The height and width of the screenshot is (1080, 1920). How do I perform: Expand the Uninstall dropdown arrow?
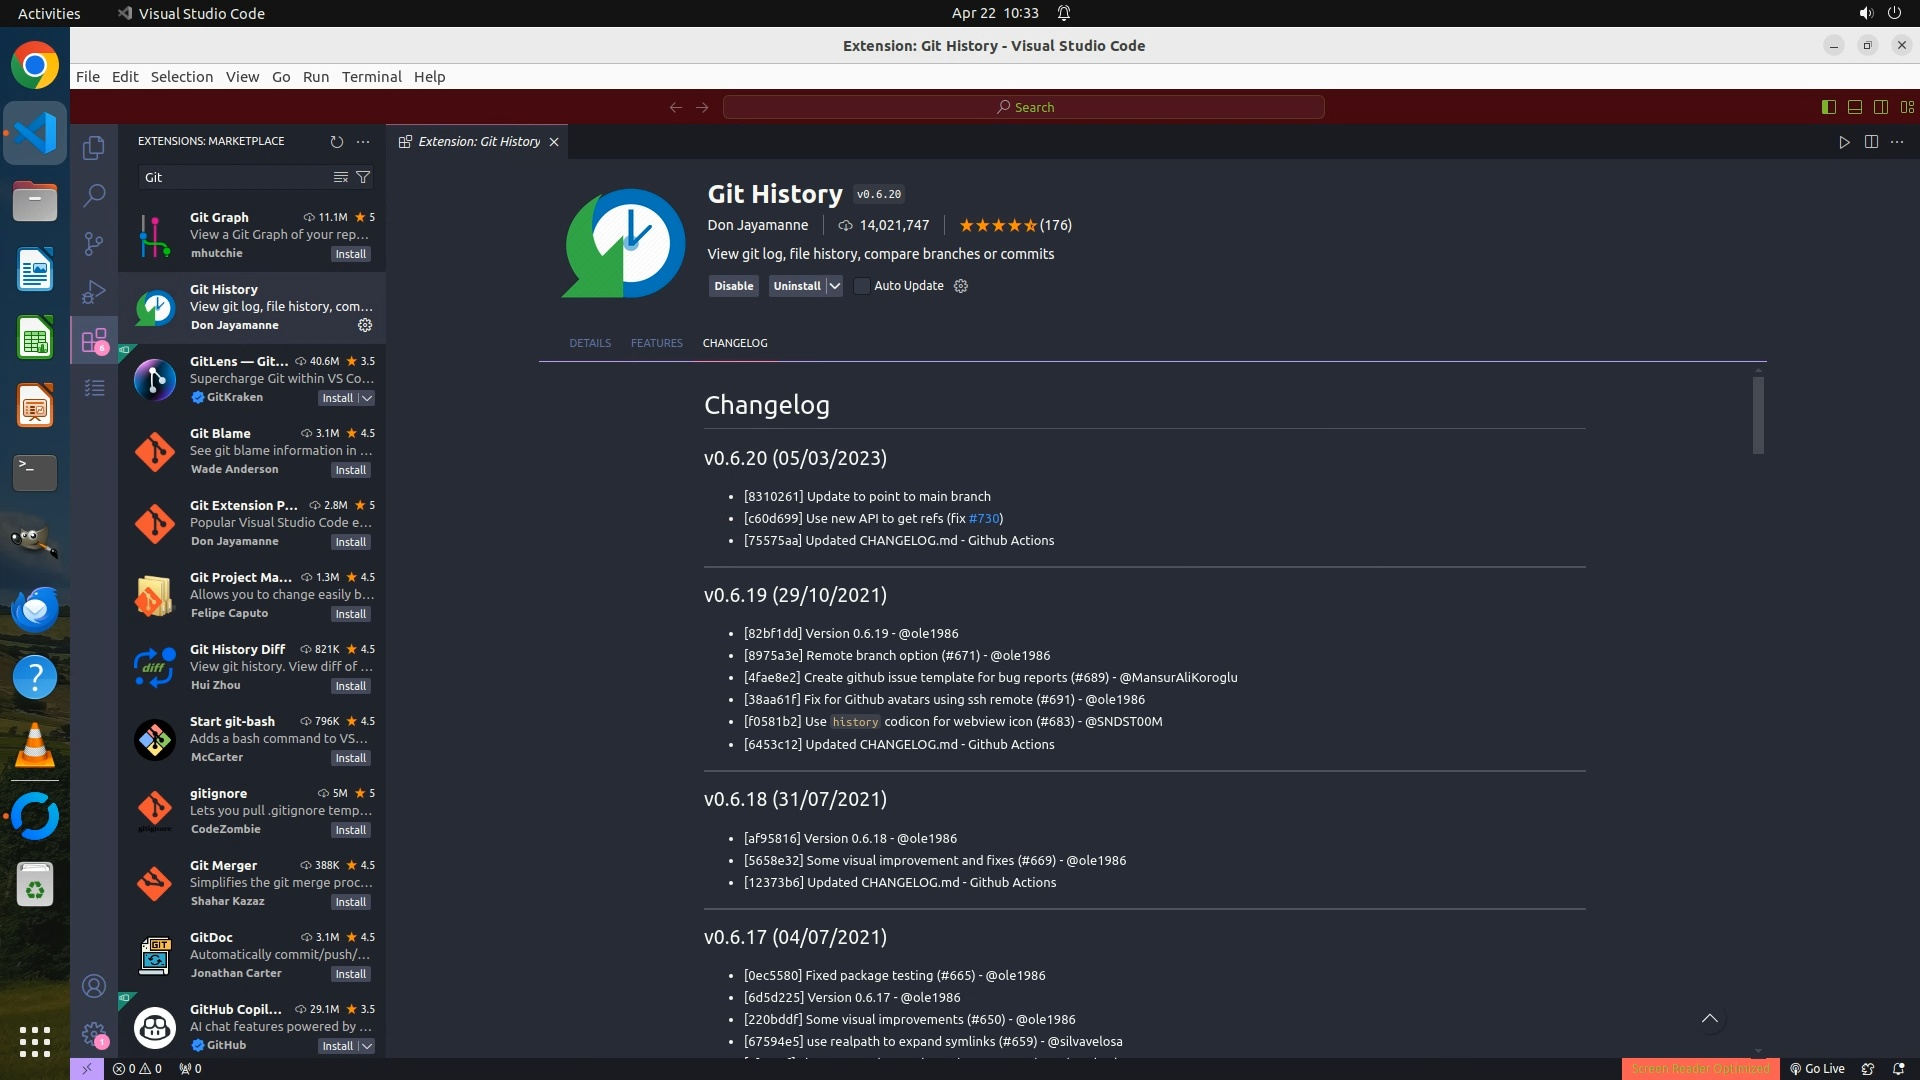834,286
